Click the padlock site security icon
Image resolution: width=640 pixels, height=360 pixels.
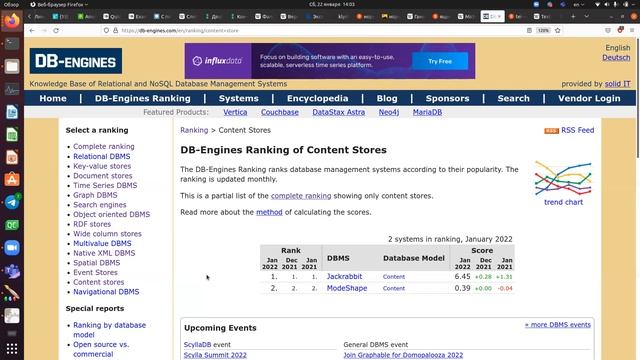click(116, 31)
